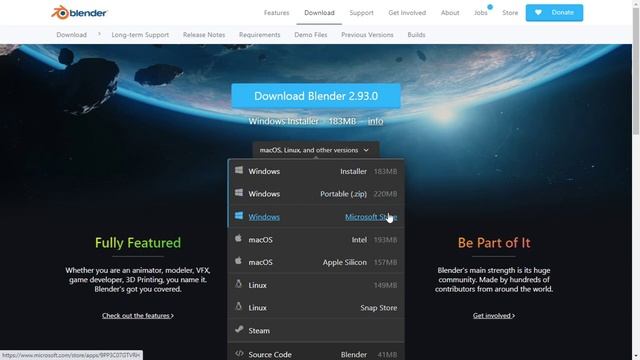
Task: Choose Linux 149MB download
Action: 316,285
